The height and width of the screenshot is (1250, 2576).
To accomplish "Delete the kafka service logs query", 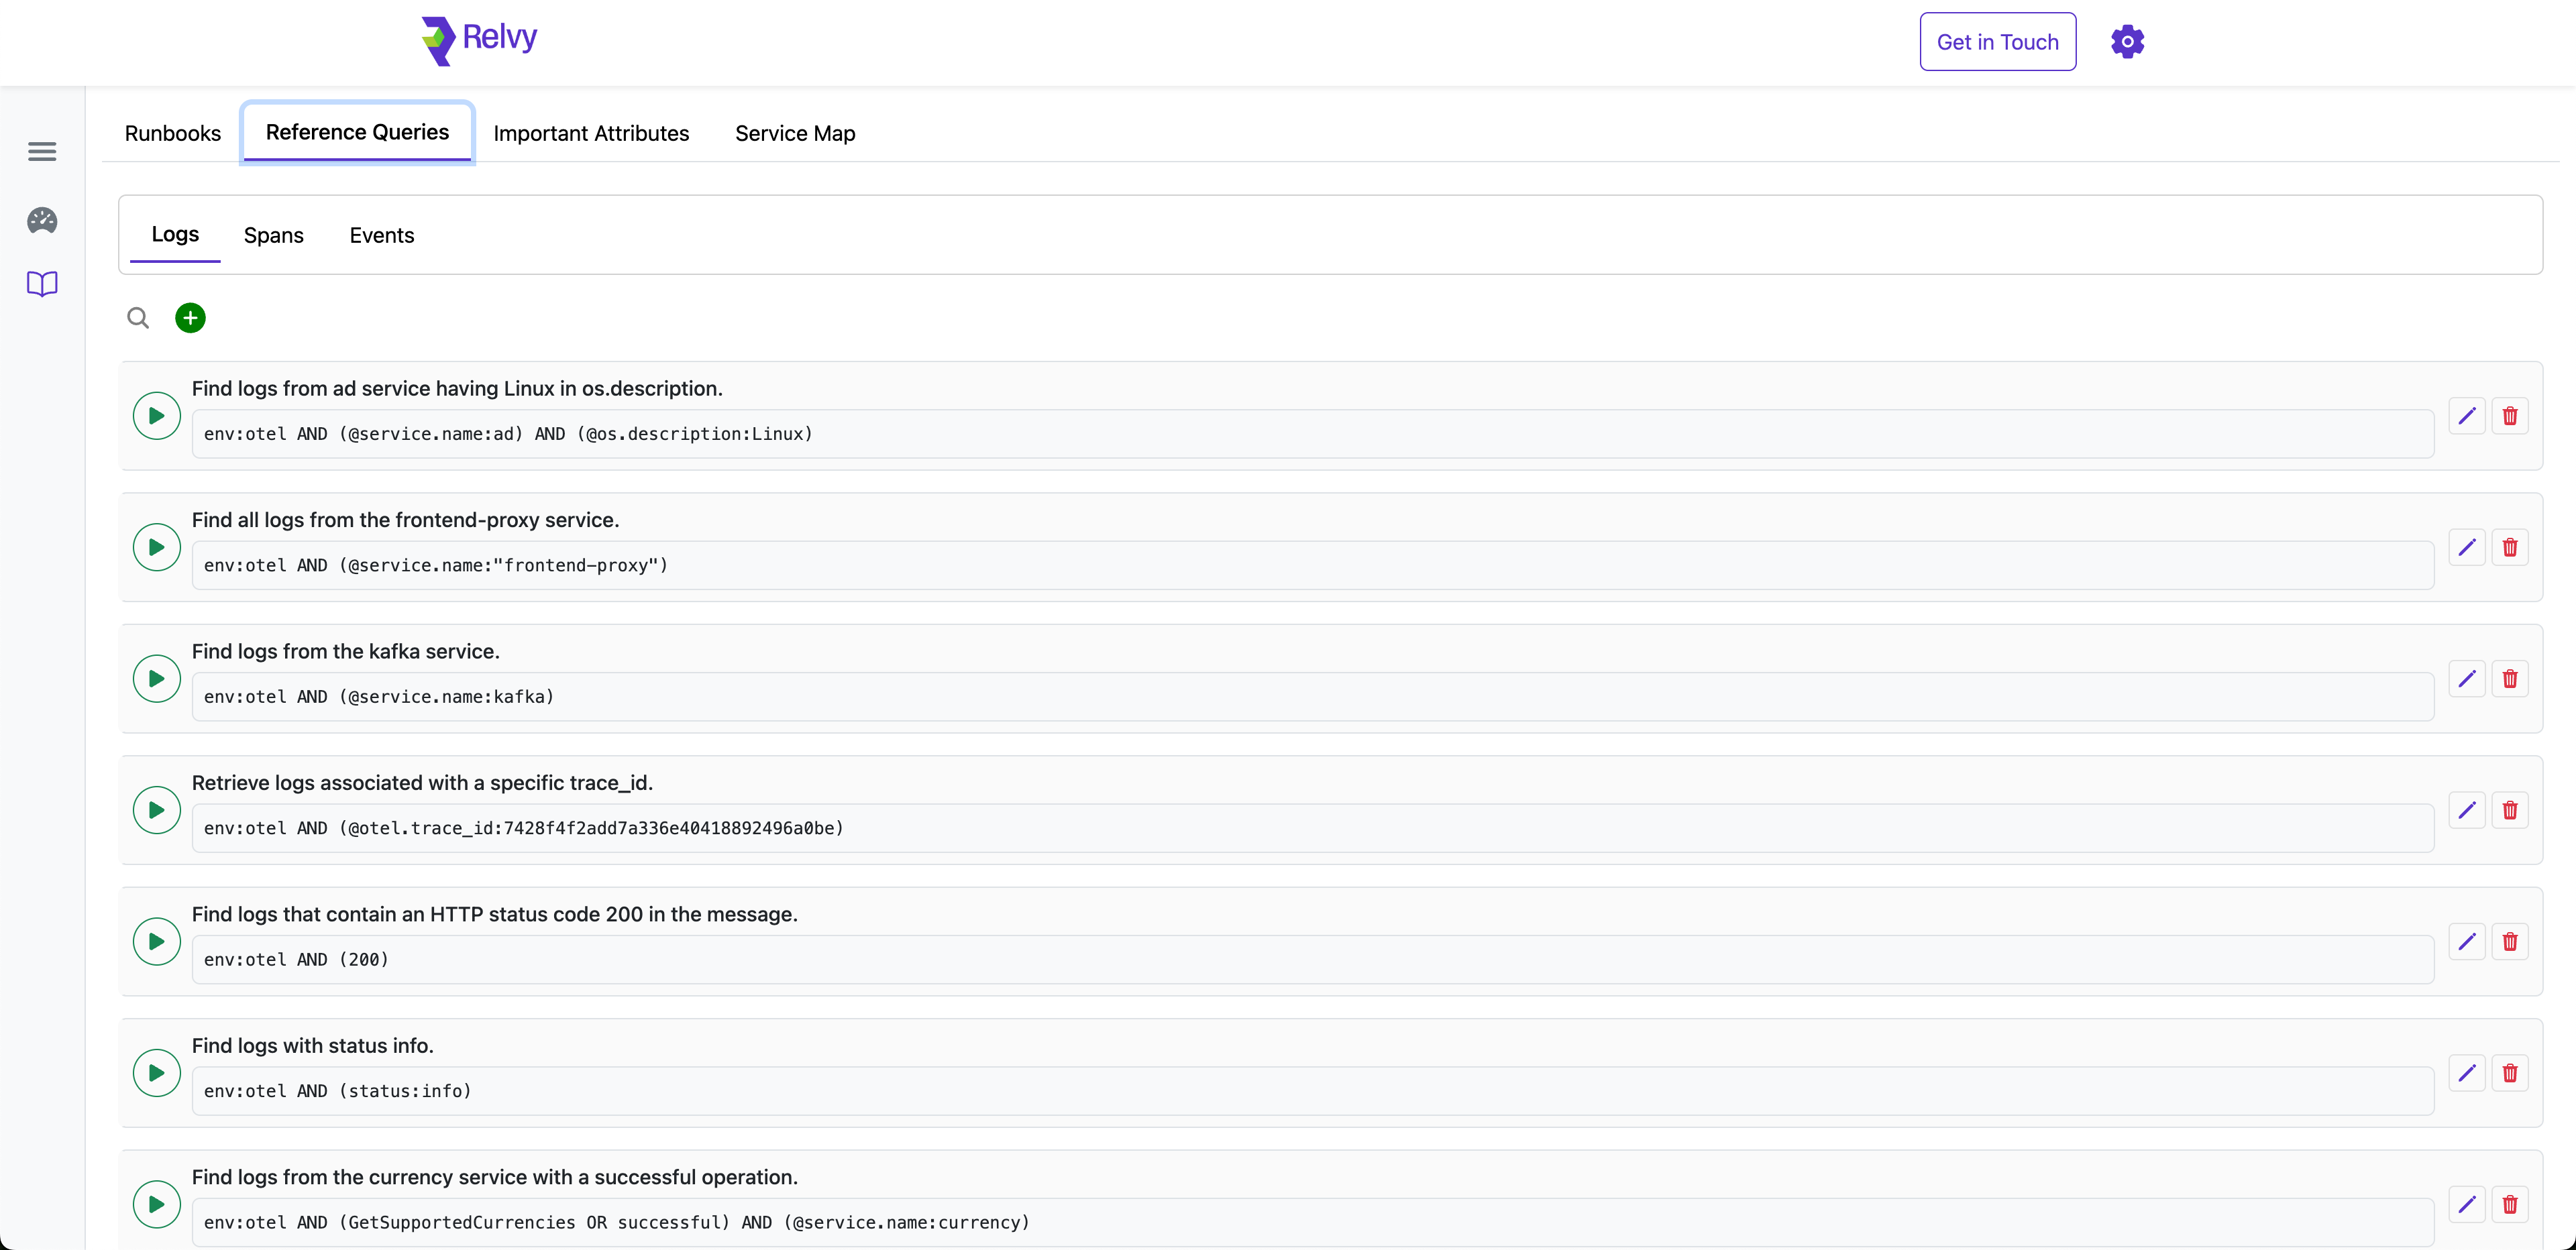I will 2510,679.
